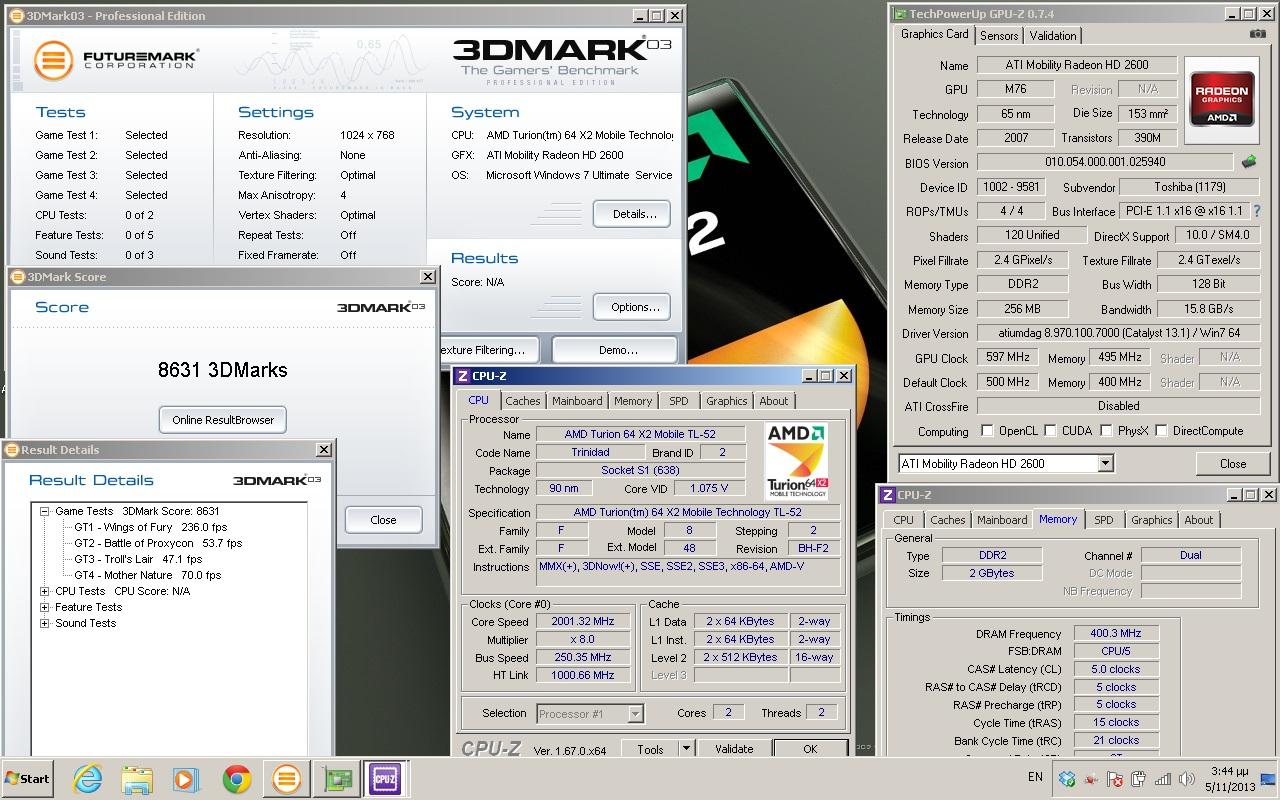Open the Start menu

tap(28, 779)
